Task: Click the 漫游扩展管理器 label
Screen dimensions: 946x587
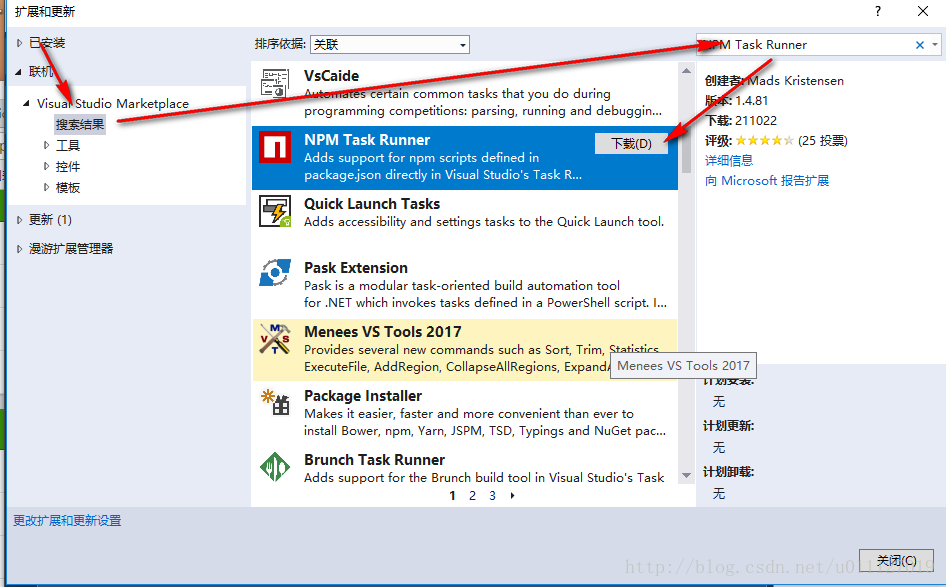Action: point(71,249)
